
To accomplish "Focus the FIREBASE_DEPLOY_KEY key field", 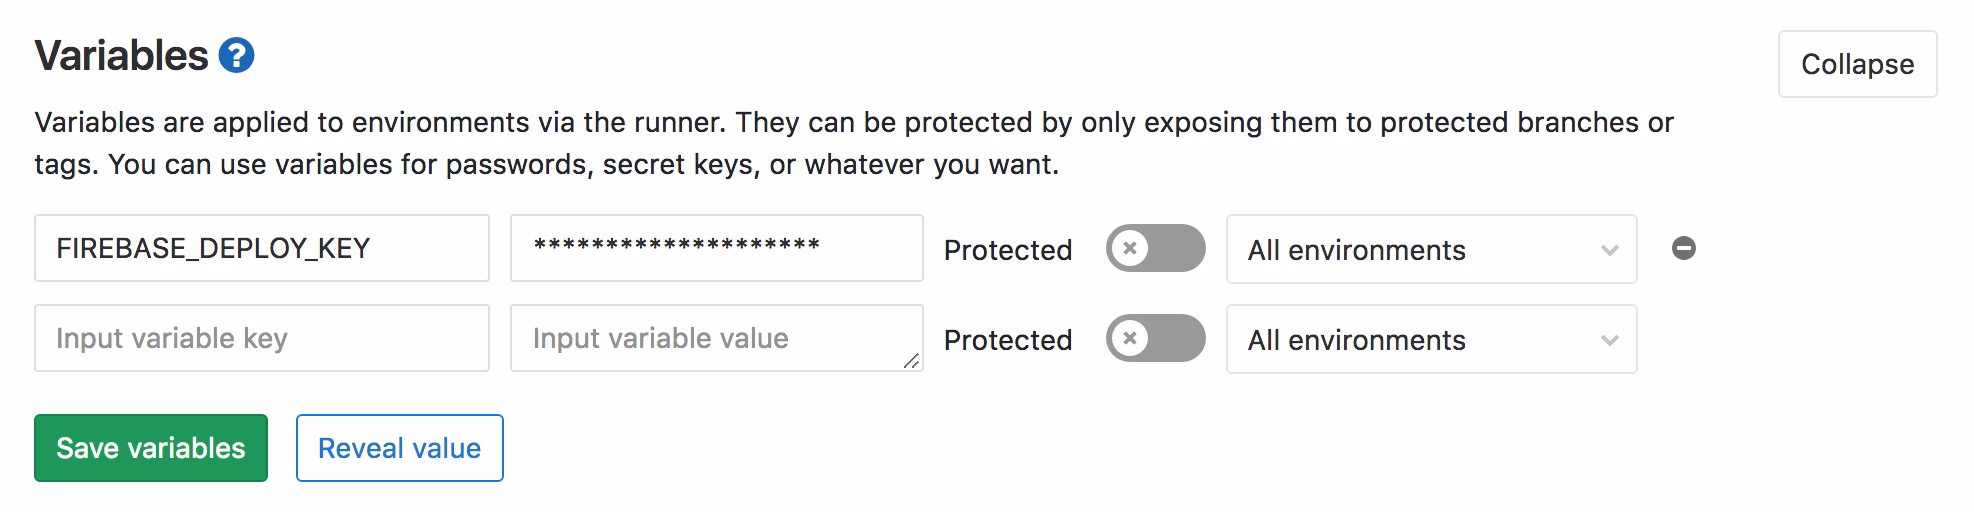I will pos(261,248).
